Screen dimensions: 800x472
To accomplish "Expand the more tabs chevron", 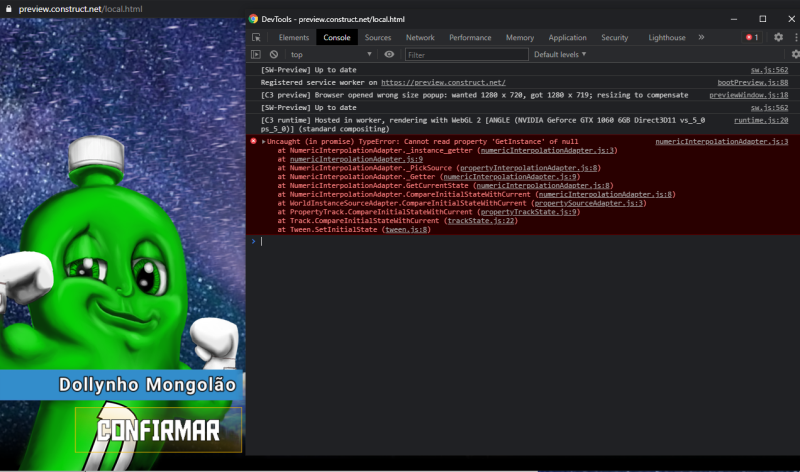I will [x=701, y=37].
